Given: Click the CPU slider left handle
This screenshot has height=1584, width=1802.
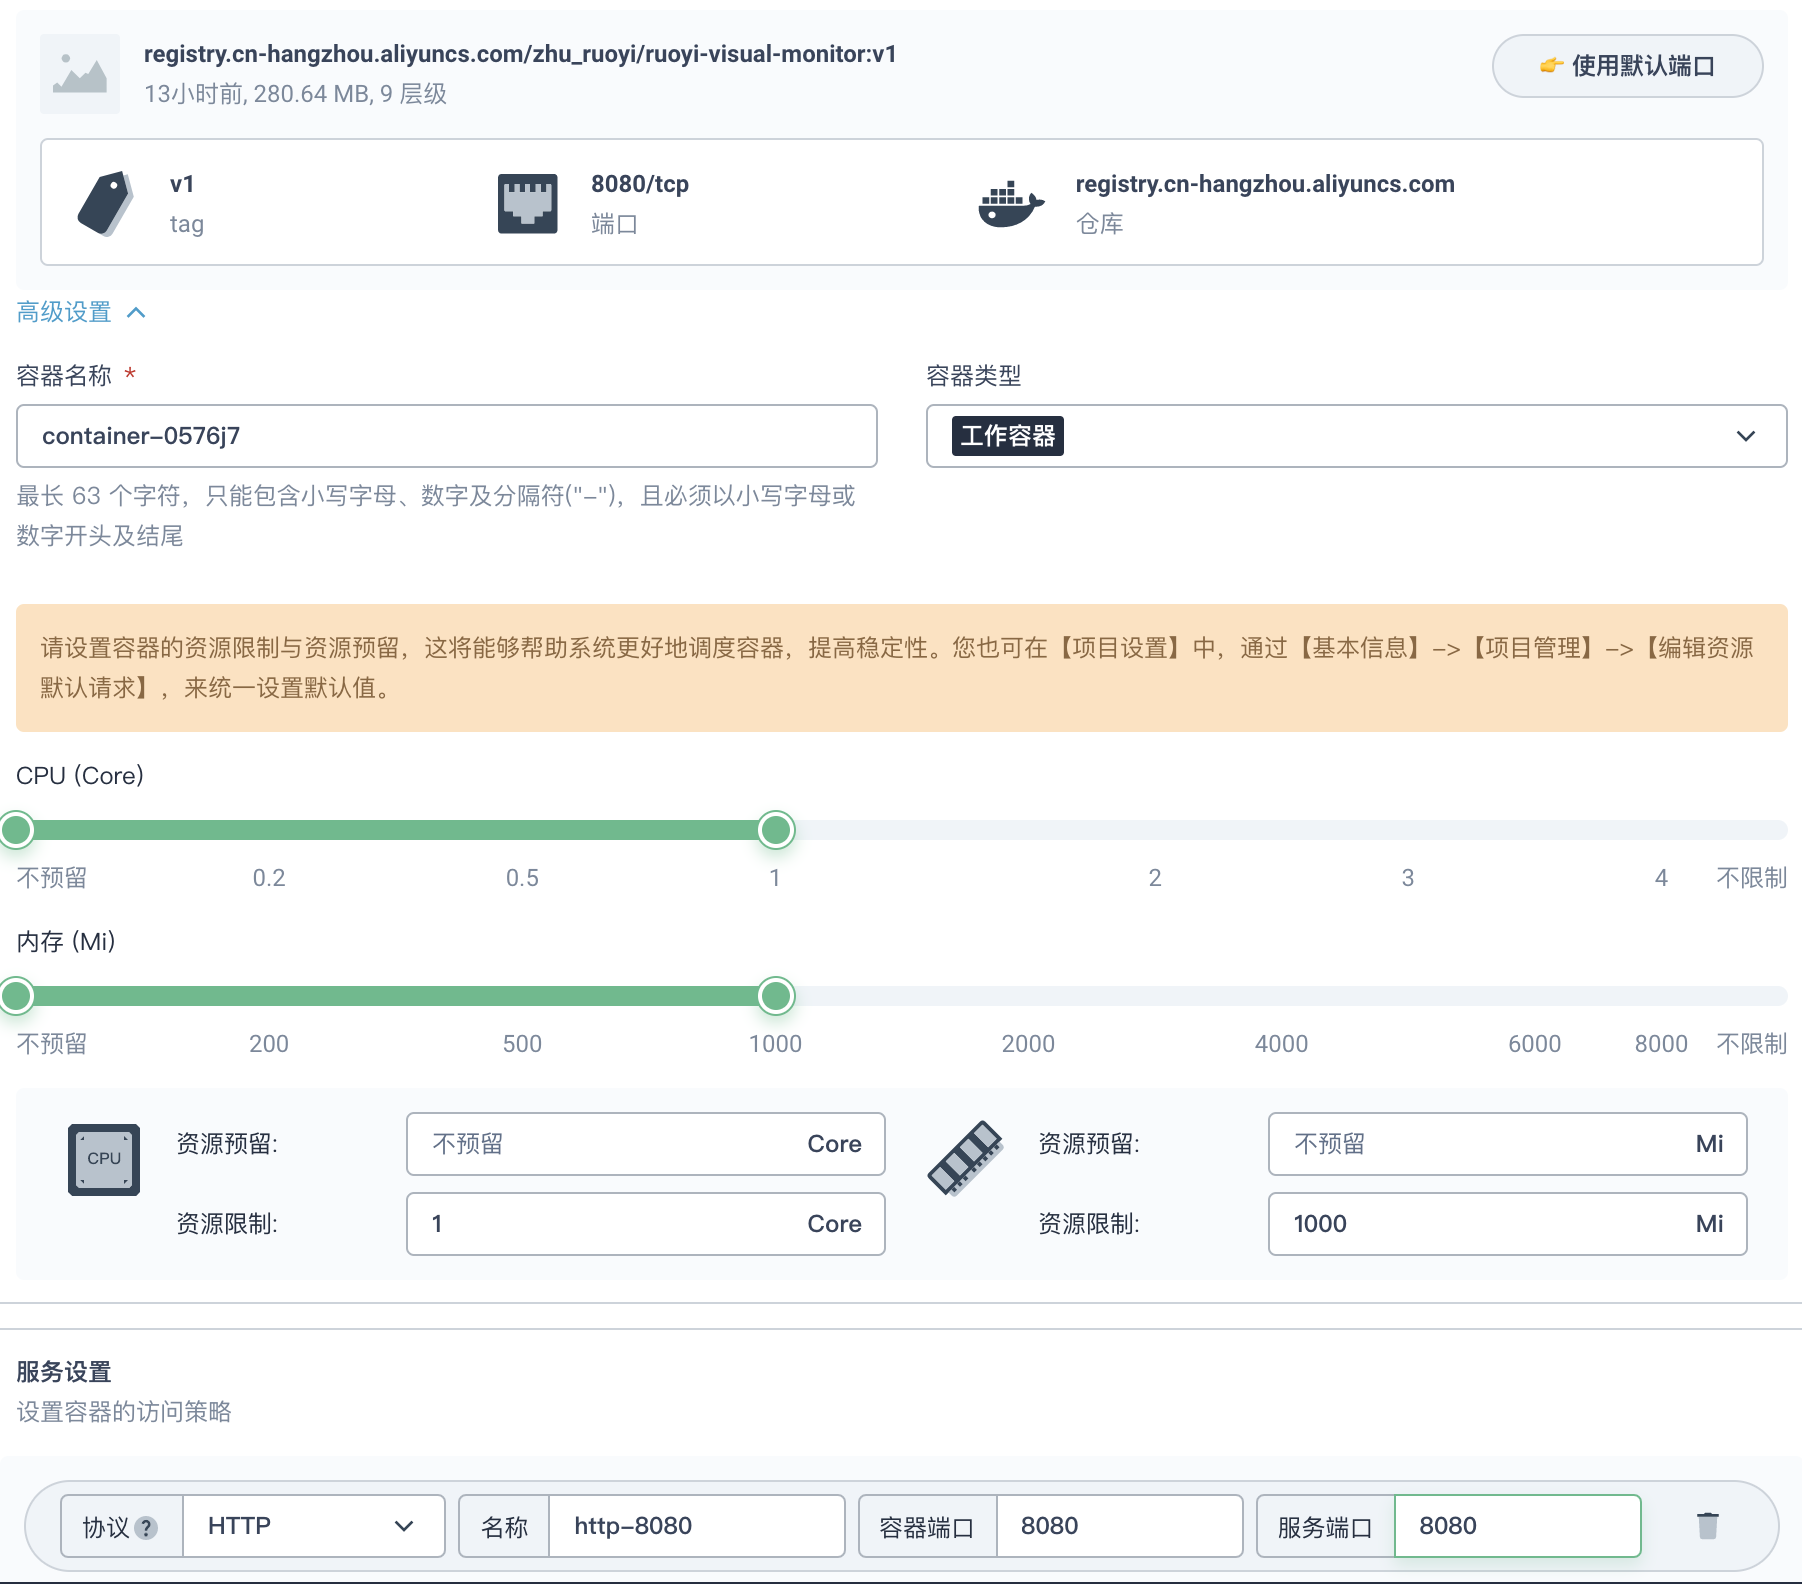Looking at the screenshot, I should pos(16,830).
